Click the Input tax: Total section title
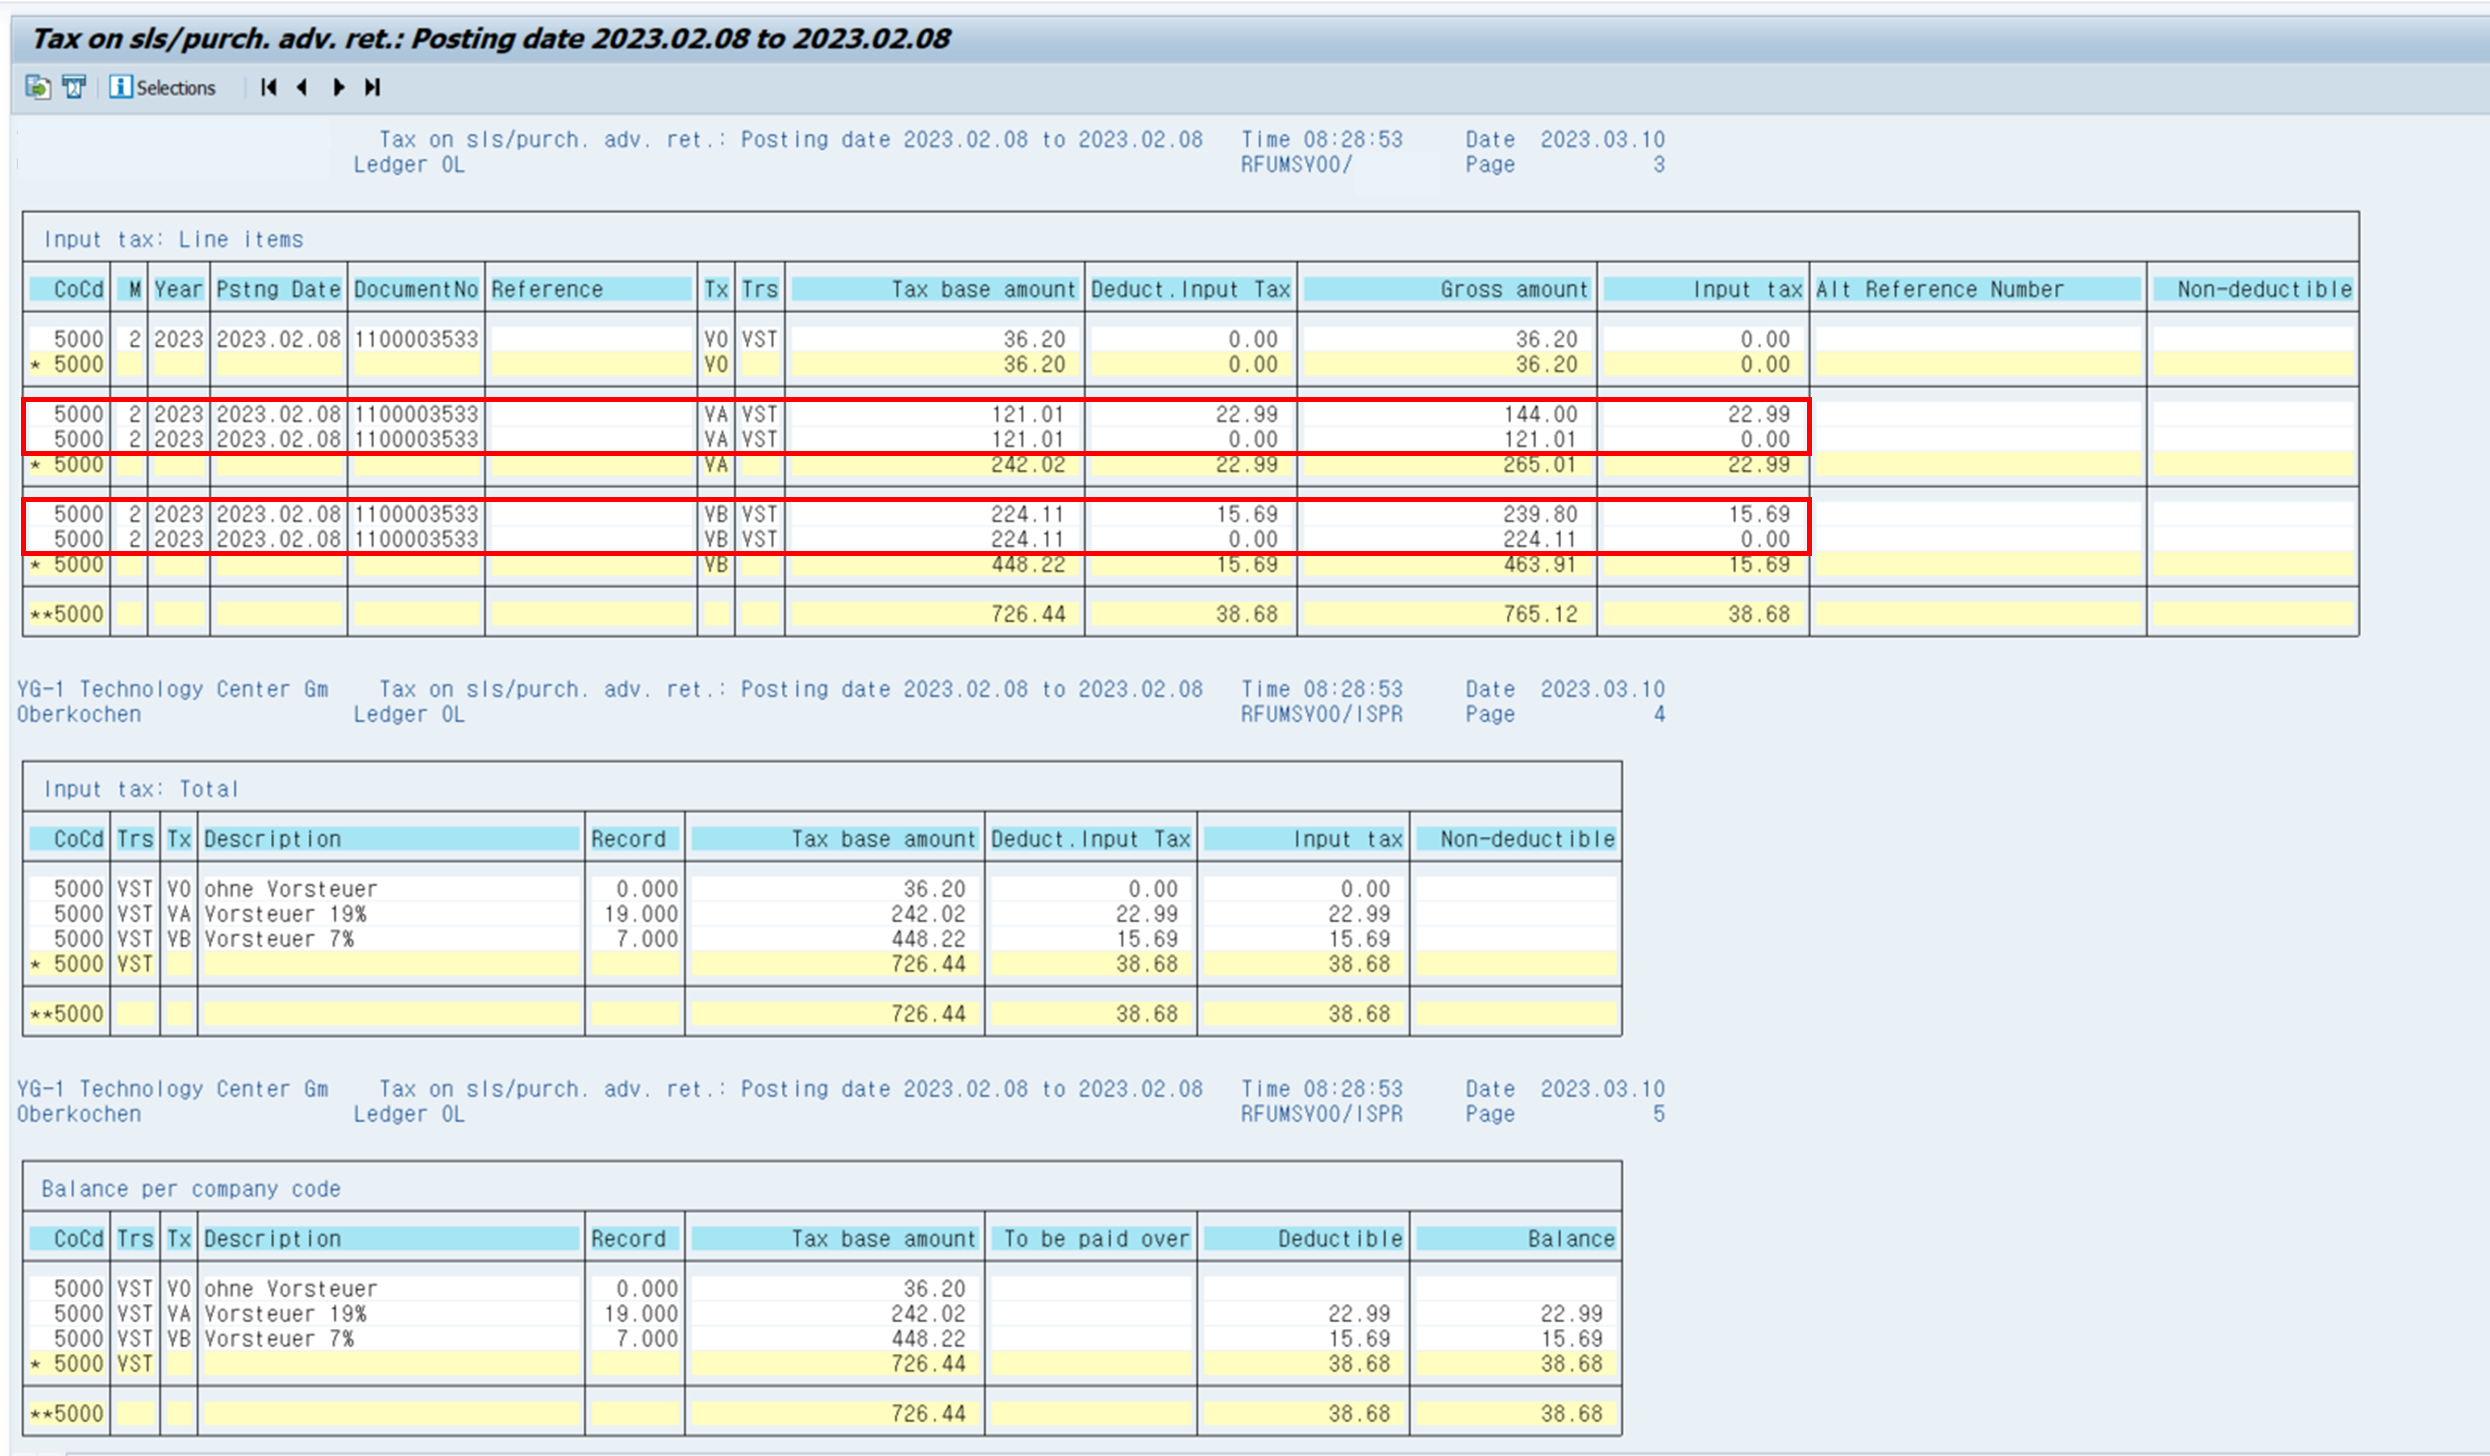Screen dimensions: 2490x1456 click(x=140, y=789)
